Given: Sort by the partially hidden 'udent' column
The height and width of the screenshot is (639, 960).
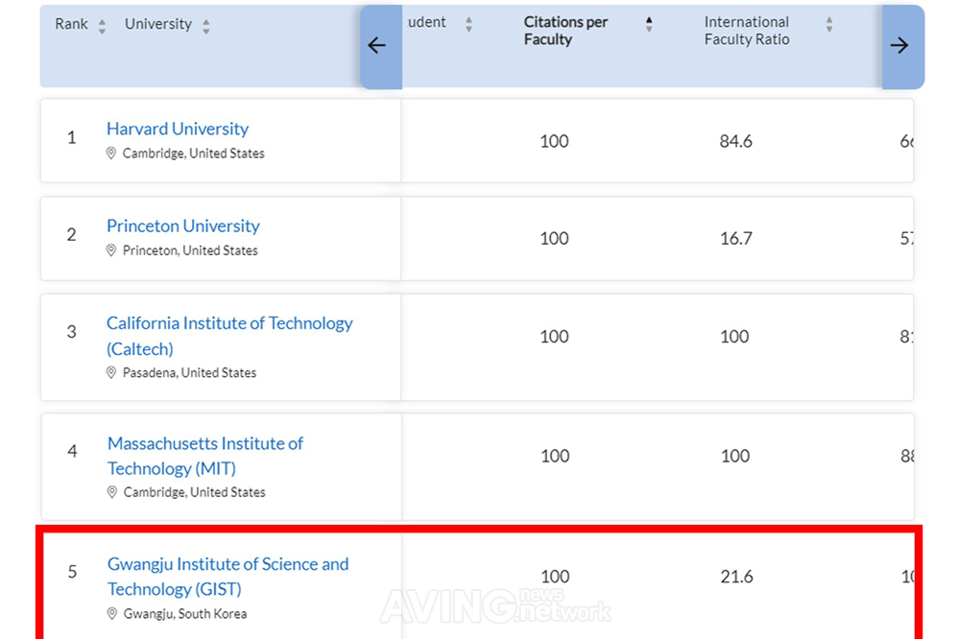Looking at the screenshot, I should coord(469,24).
